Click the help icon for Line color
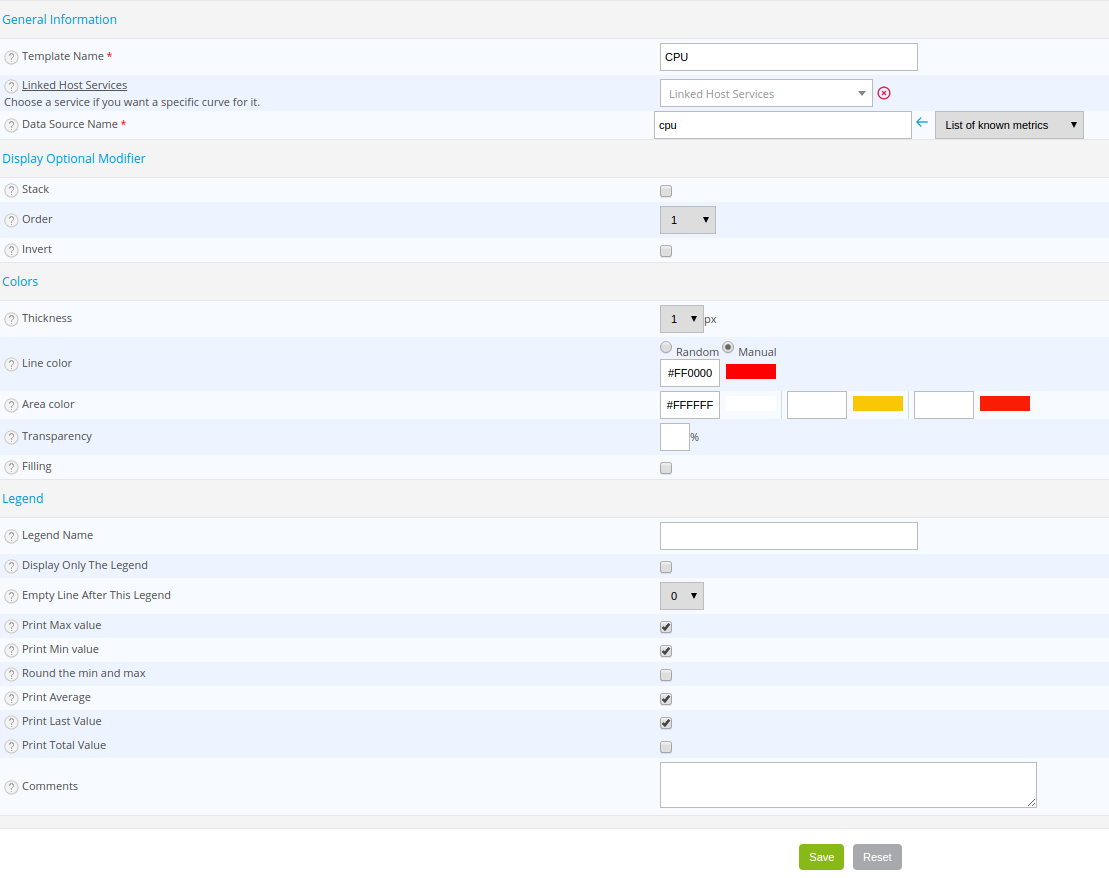 [11, 365]
